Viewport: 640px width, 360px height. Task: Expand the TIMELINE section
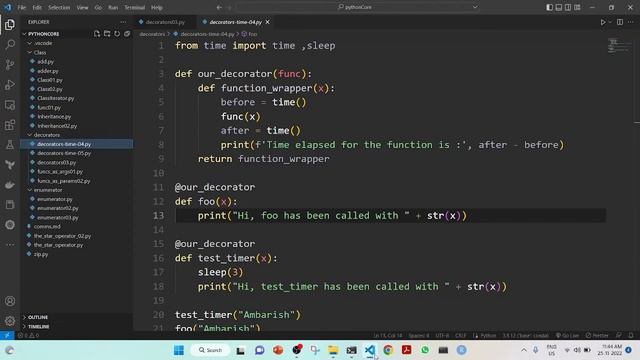click(x=77, y=327)
